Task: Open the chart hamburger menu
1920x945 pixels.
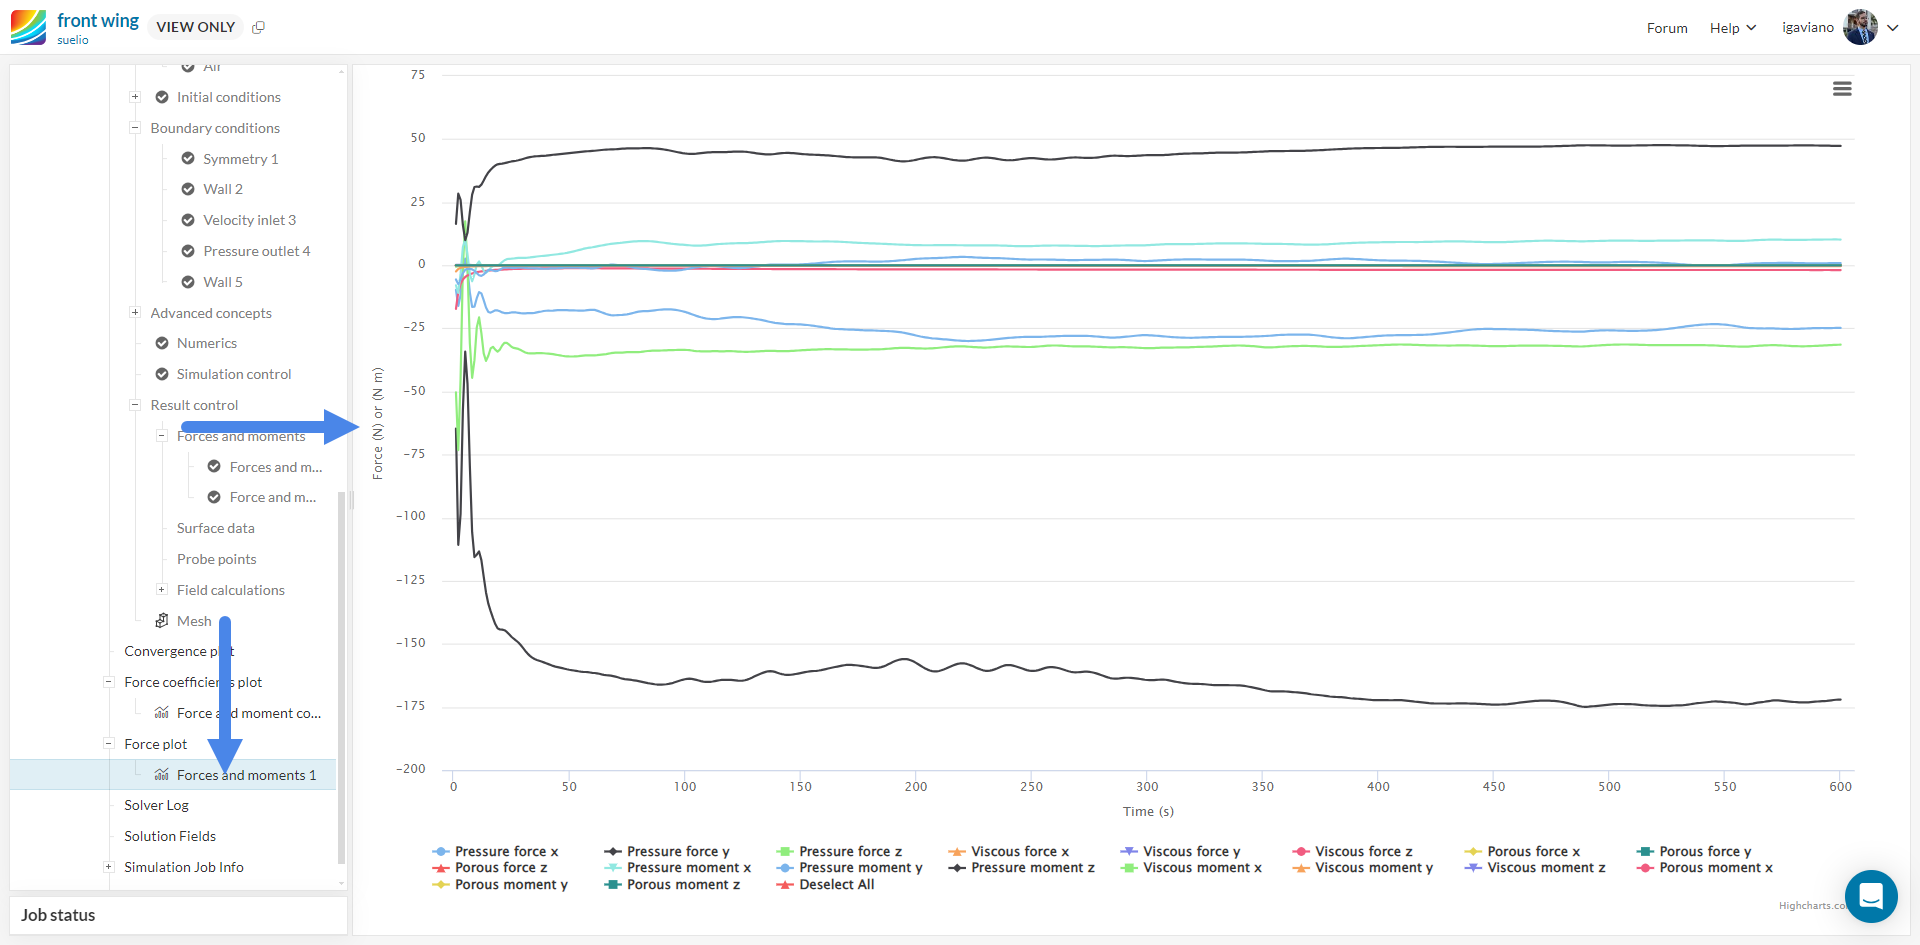Action: (x=1842, y=89)
